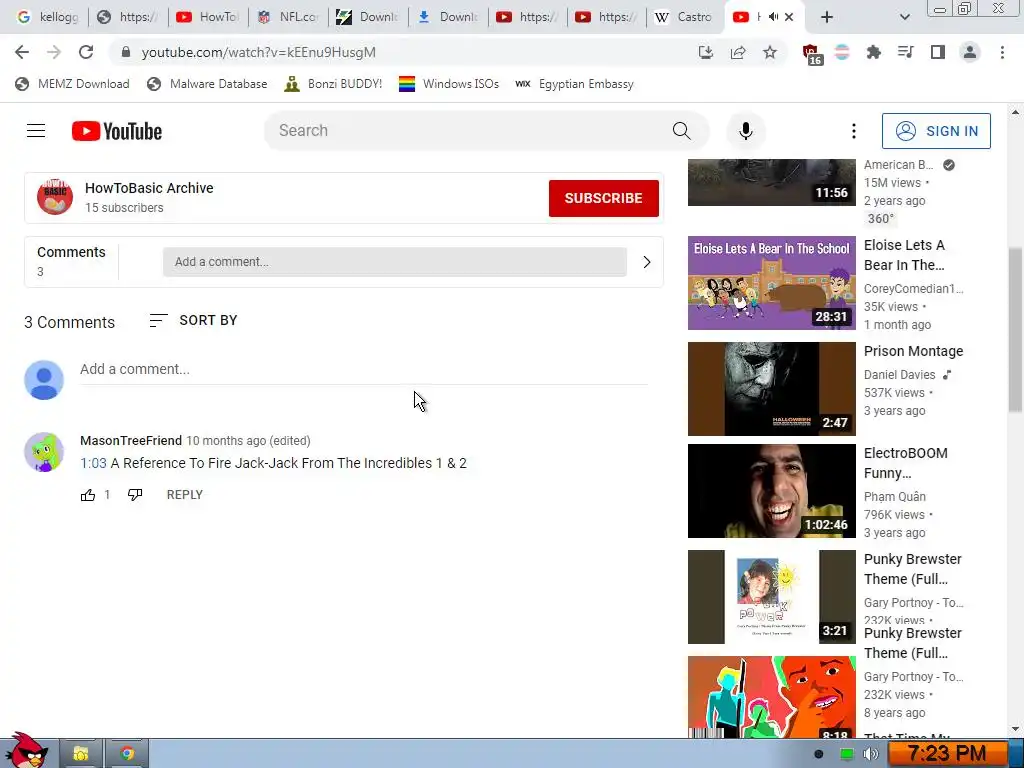
Task: Open the media control playlist icon
Action: [x=905, y=52]
